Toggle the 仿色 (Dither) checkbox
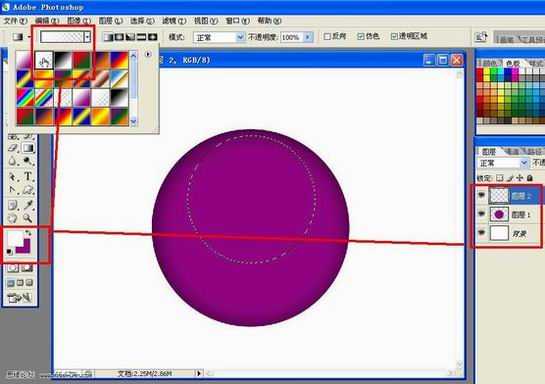 click(x=361, y=36)
